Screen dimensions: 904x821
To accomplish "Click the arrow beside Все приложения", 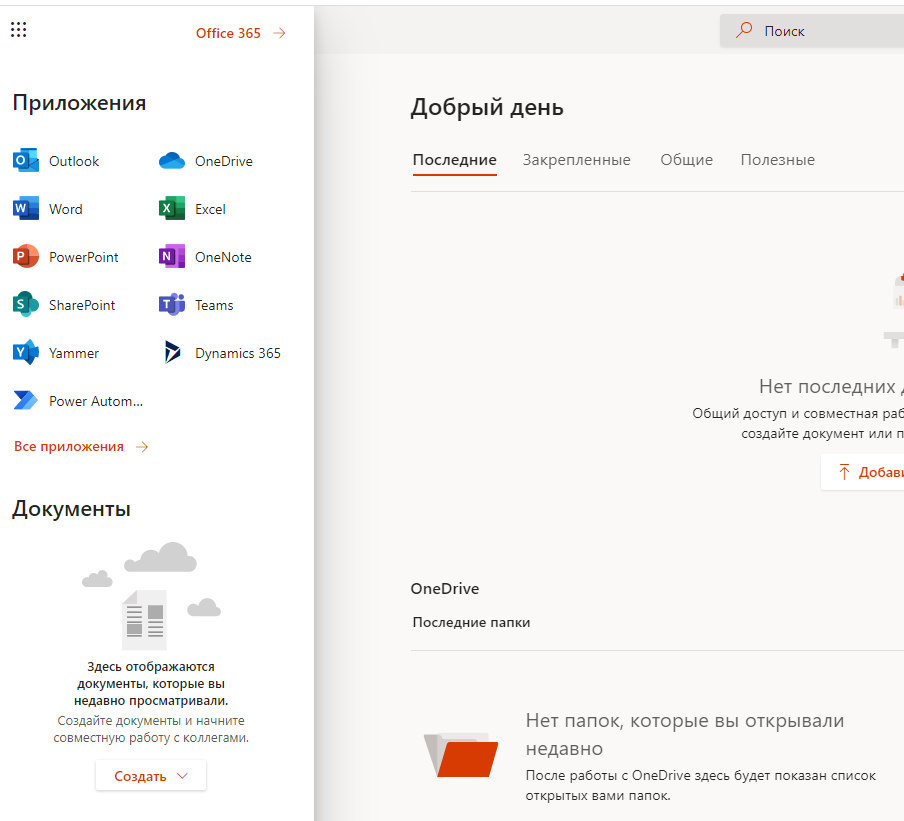I will pos(142,447).
